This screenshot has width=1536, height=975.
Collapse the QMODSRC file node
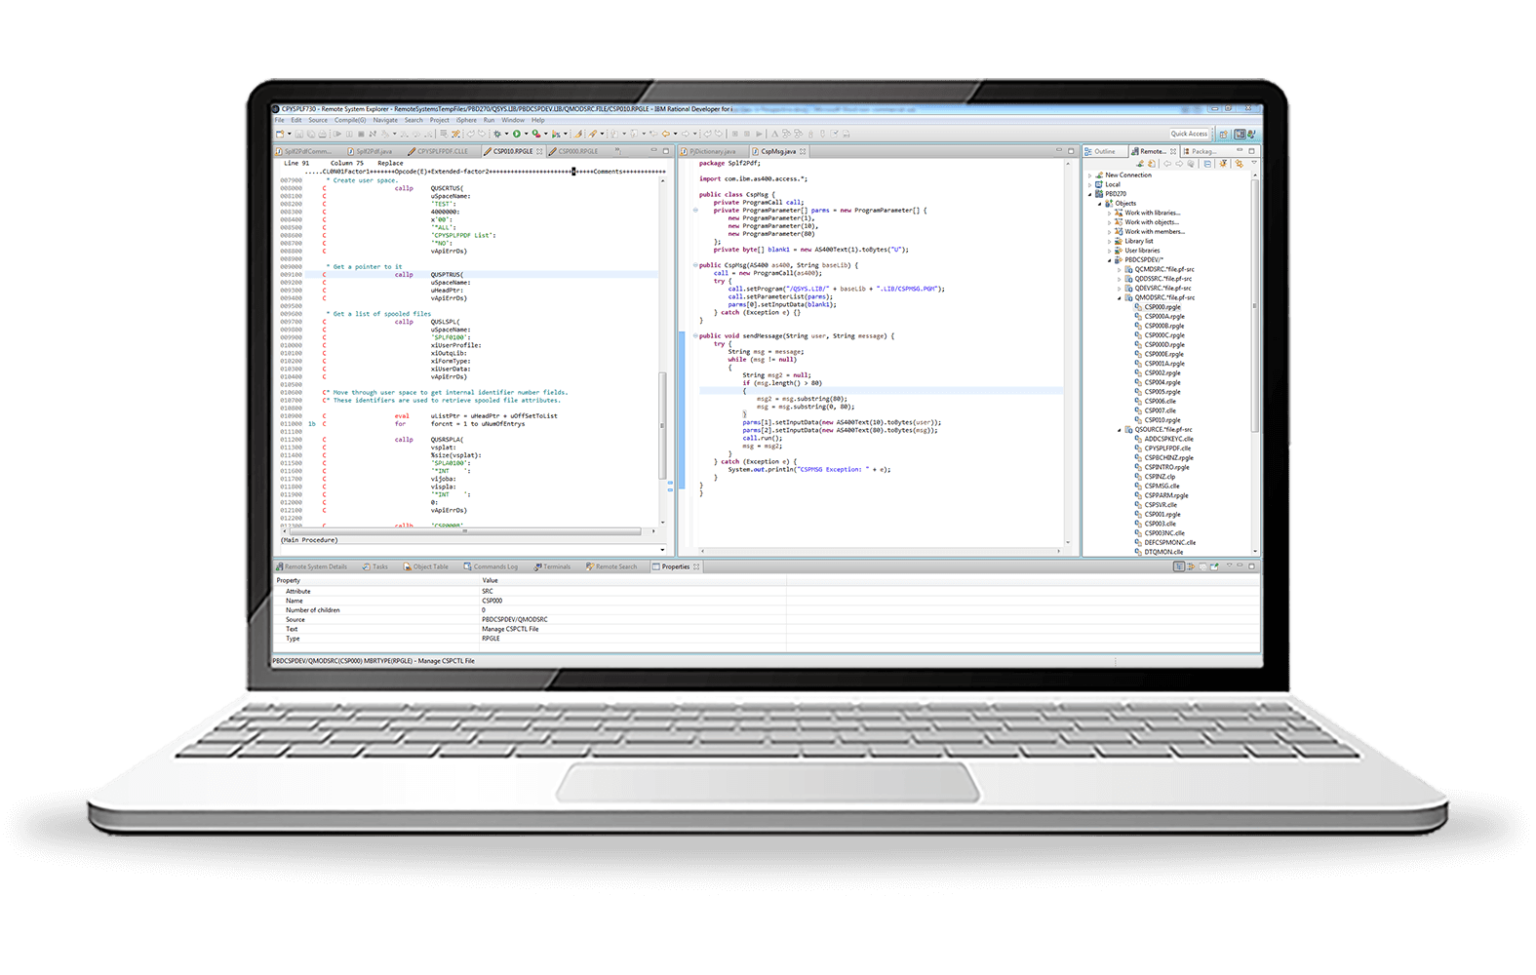tap(1119, 298)
